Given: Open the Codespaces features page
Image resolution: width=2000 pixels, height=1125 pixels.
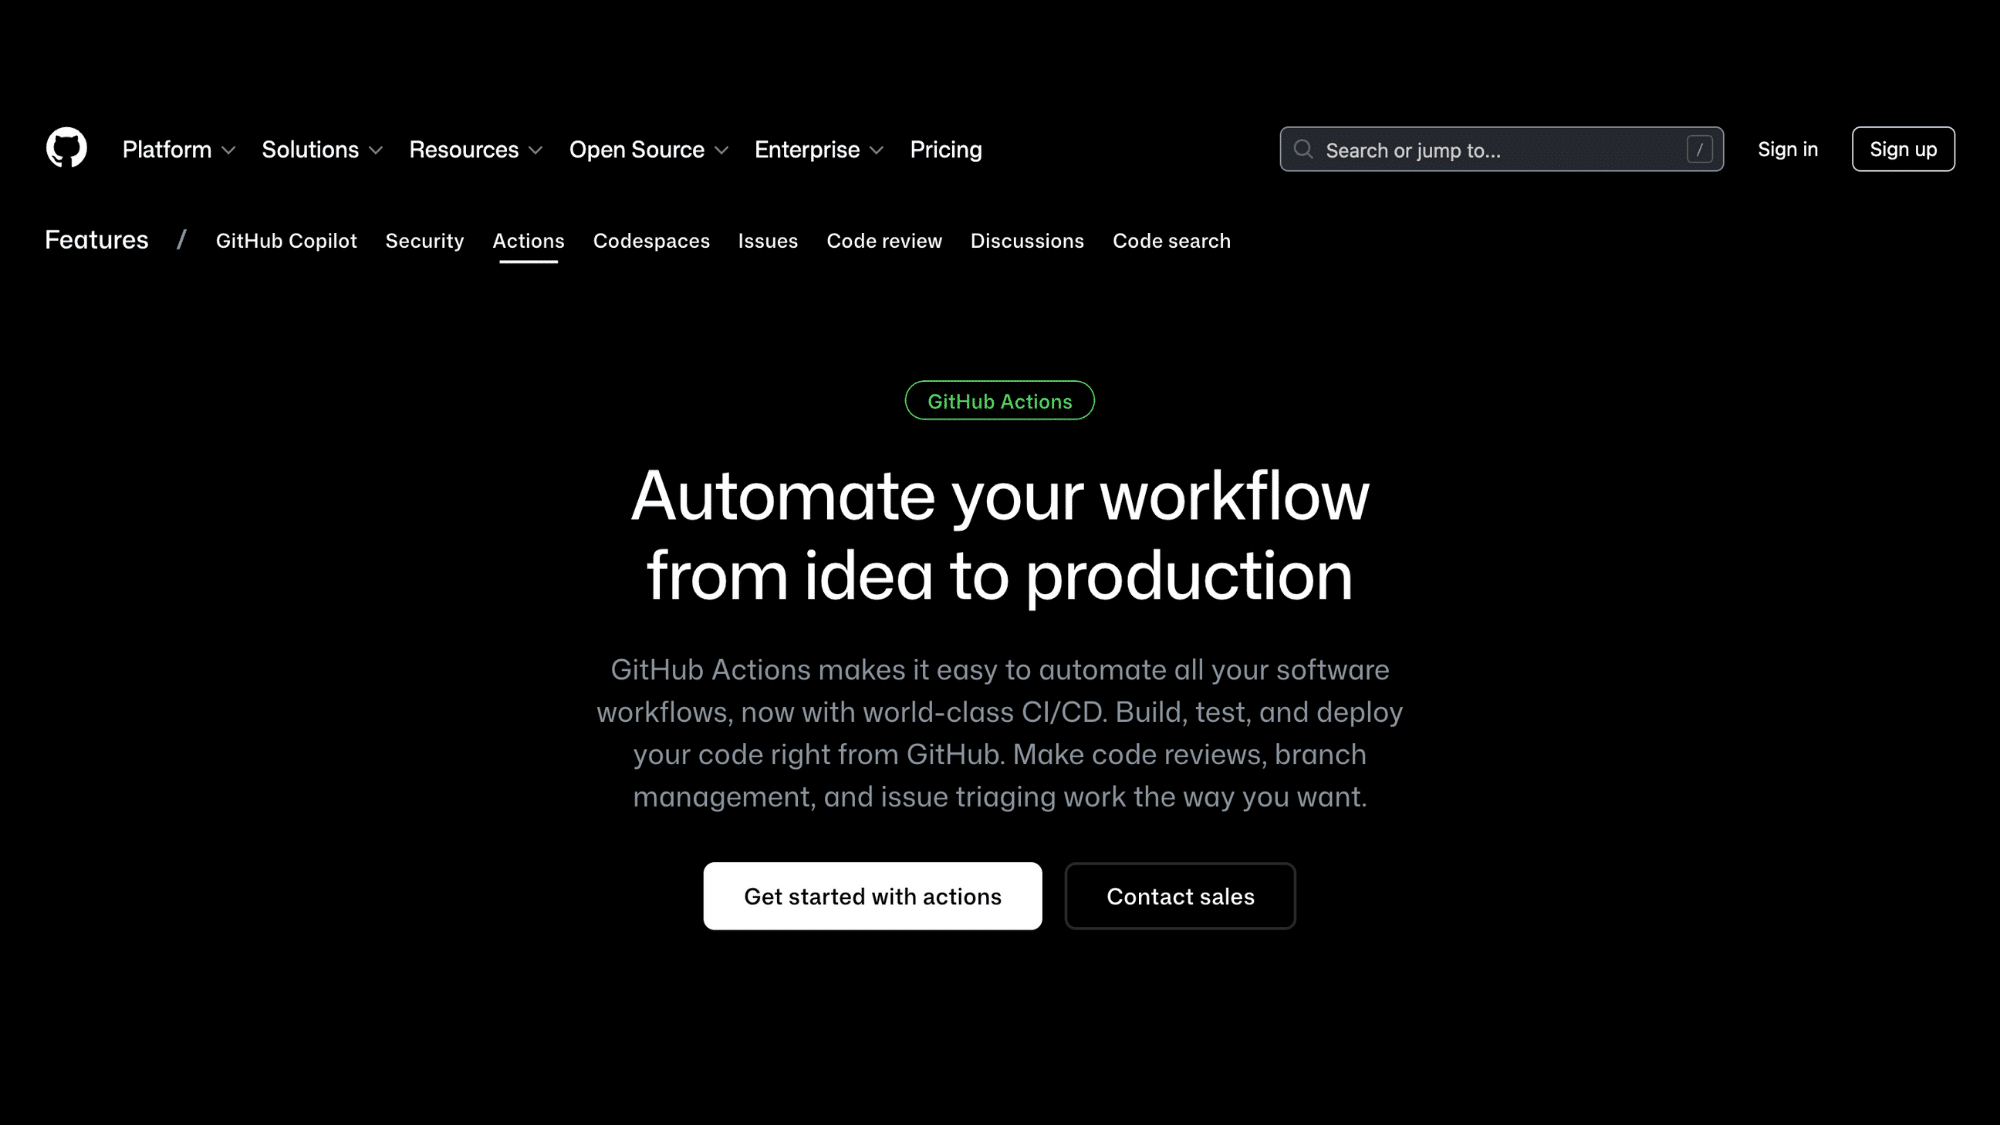Looking at the screenshot, I should point(651,241).
